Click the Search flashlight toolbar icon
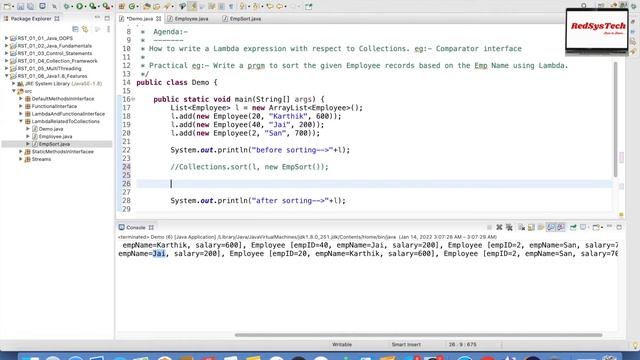This screenshot has height=360, width=640. (x=167, y=6)
